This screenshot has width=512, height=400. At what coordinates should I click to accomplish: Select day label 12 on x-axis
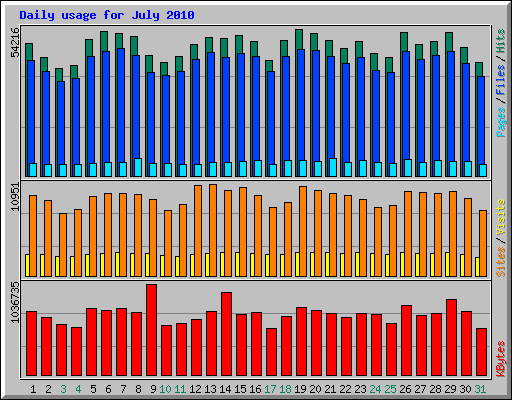pyautogui.click(x=195, y=389)
